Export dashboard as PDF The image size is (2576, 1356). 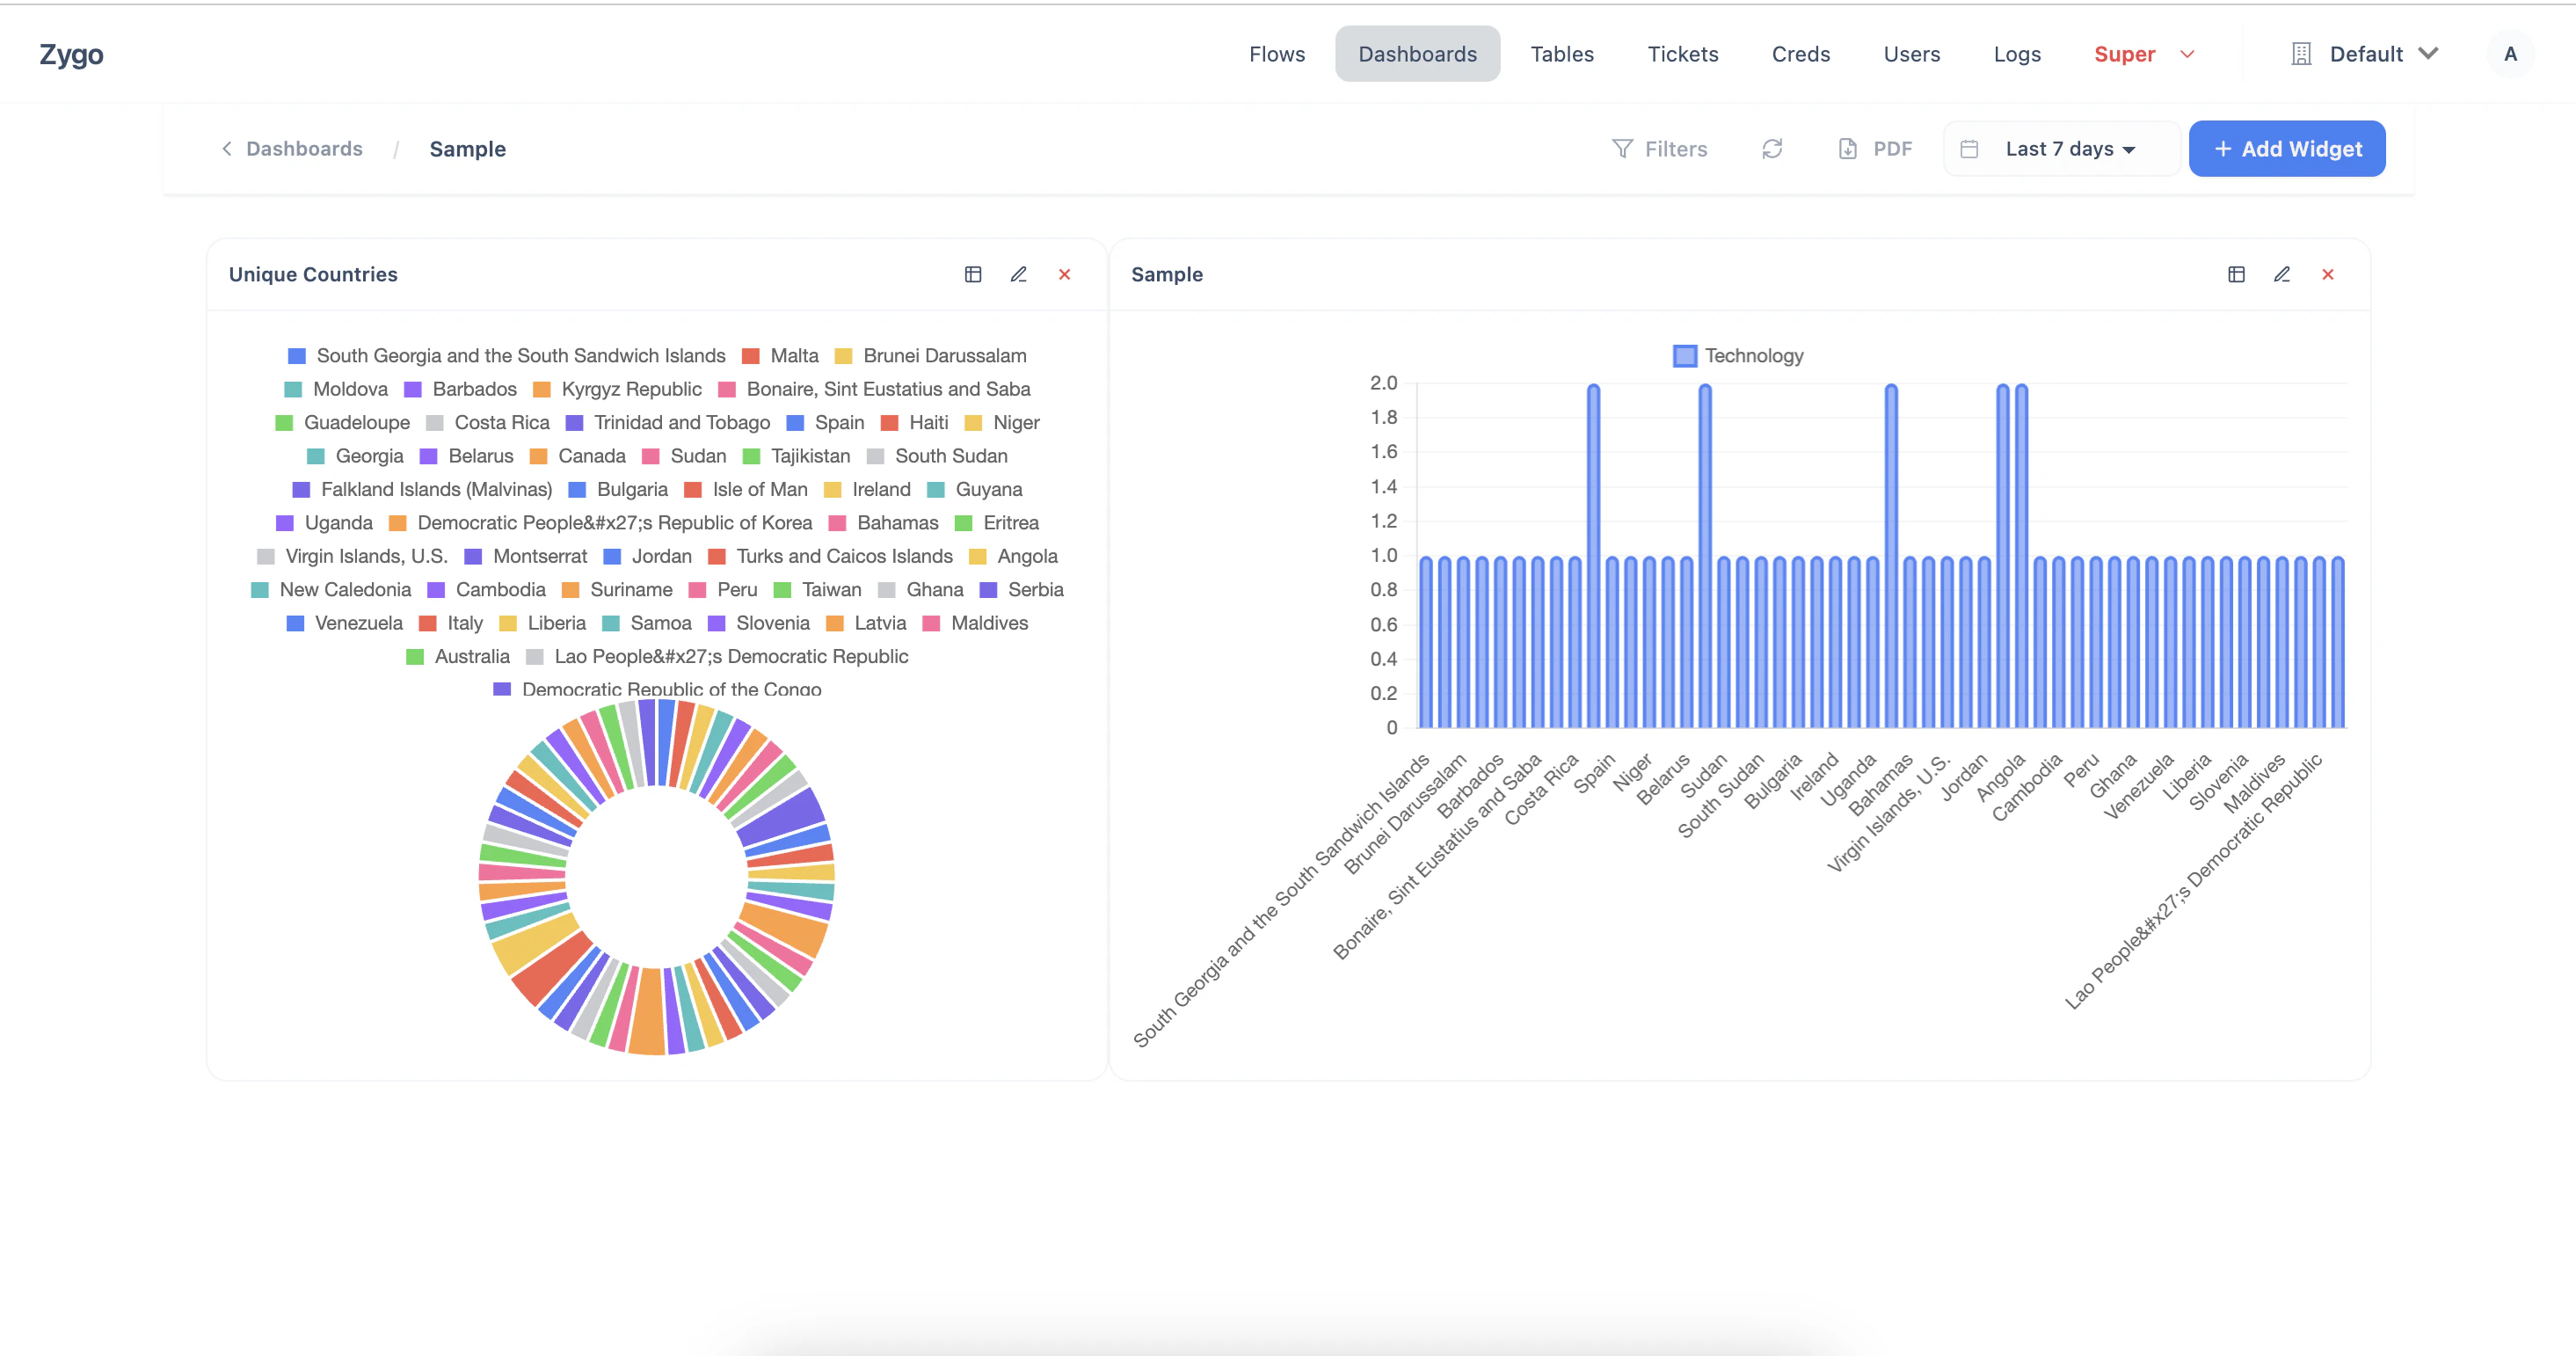[x=1875, y=149]
